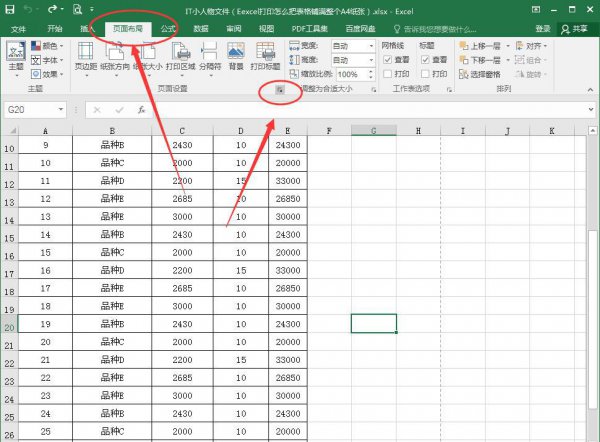Viewport: 600px width, 442px height.
Task: Toggle Headings Print (打印) checkbox
Action: 425,74
